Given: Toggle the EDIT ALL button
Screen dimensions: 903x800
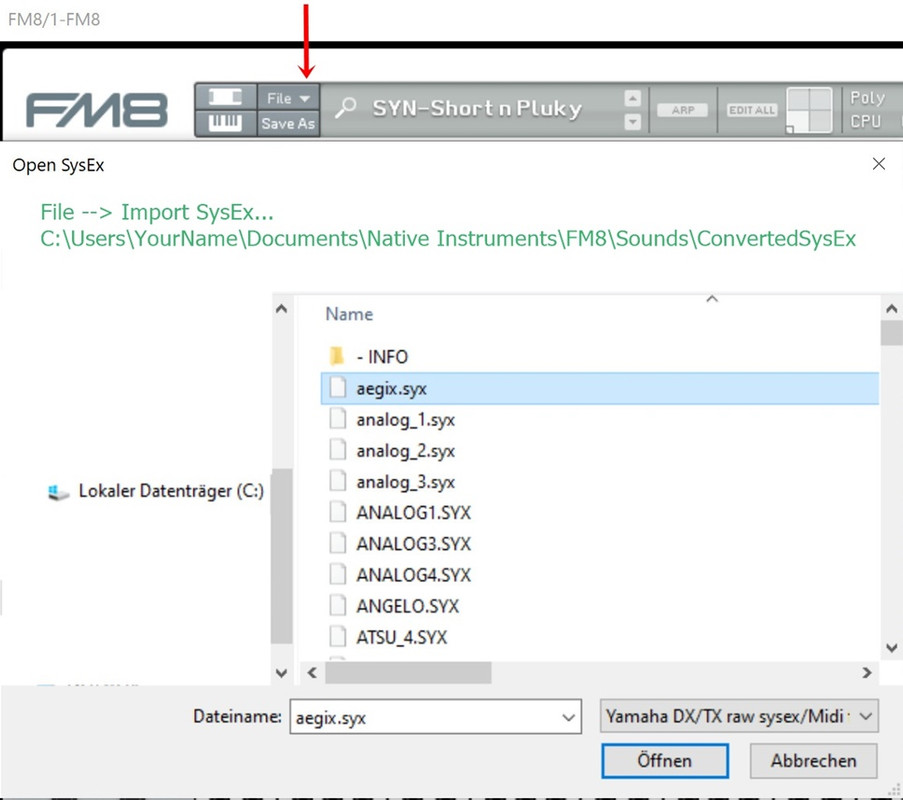Looking at the screenshot, I should (752, 110).
